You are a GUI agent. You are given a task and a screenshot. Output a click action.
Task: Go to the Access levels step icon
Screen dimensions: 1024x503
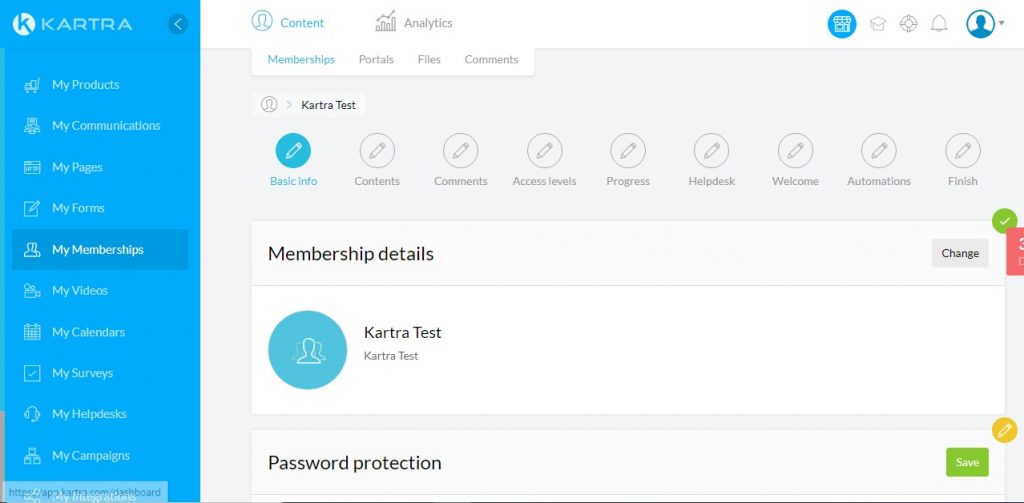pos(544,151)
